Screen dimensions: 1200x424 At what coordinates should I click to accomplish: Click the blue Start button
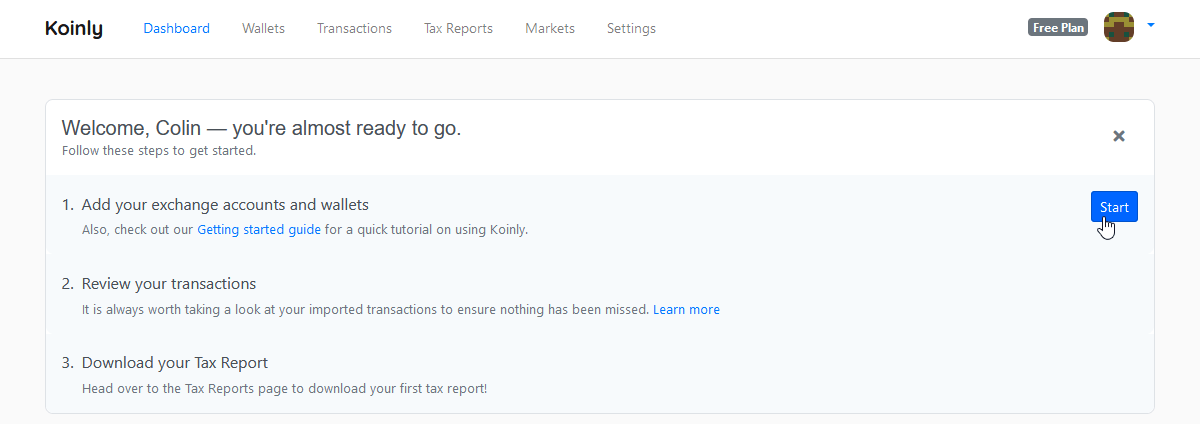1114,207
